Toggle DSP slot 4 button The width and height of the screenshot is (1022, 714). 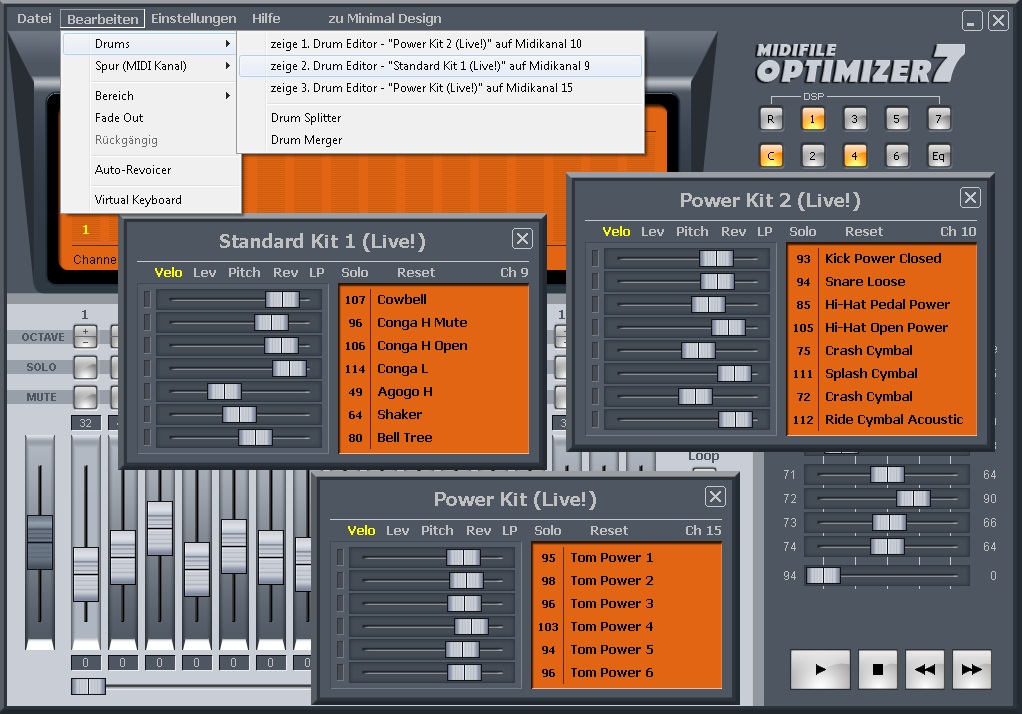coord(854,157)
